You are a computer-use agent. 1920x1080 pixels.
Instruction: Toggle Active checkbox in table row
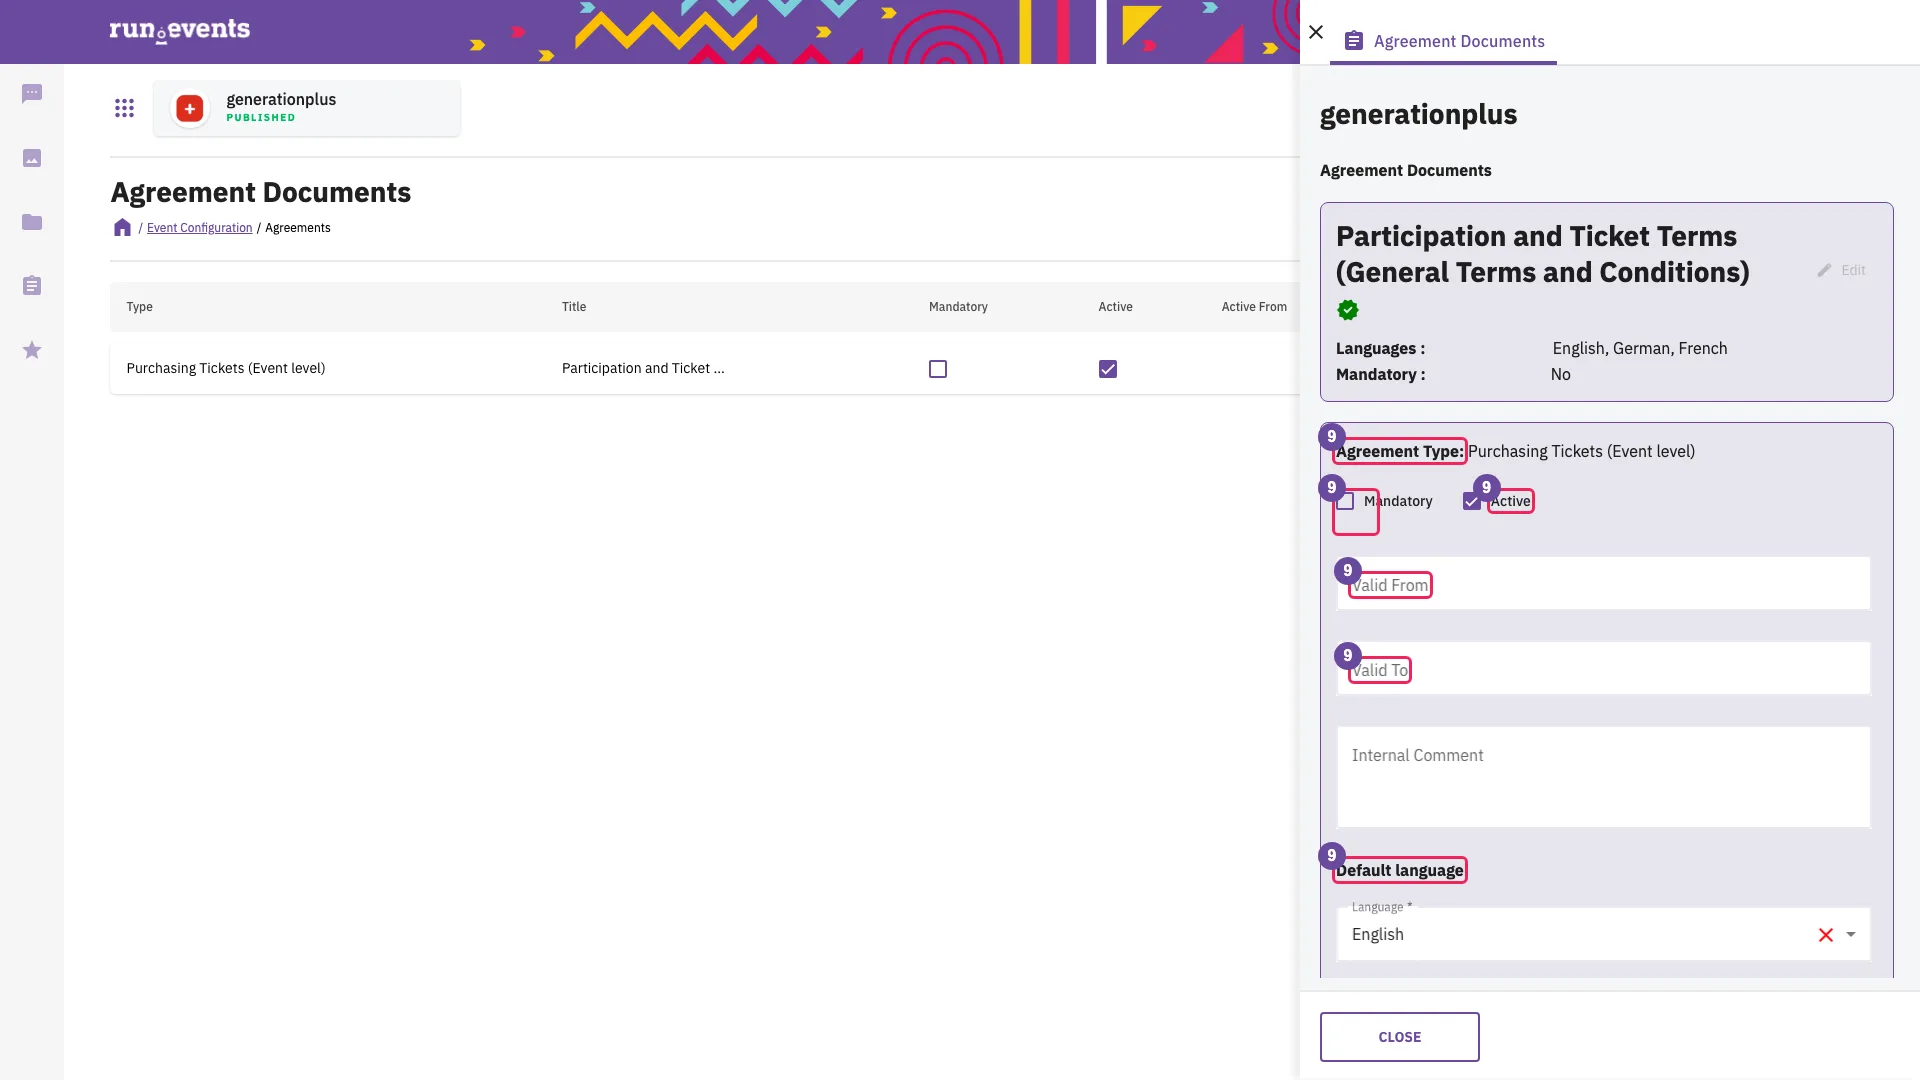[x=1108, y=369]
